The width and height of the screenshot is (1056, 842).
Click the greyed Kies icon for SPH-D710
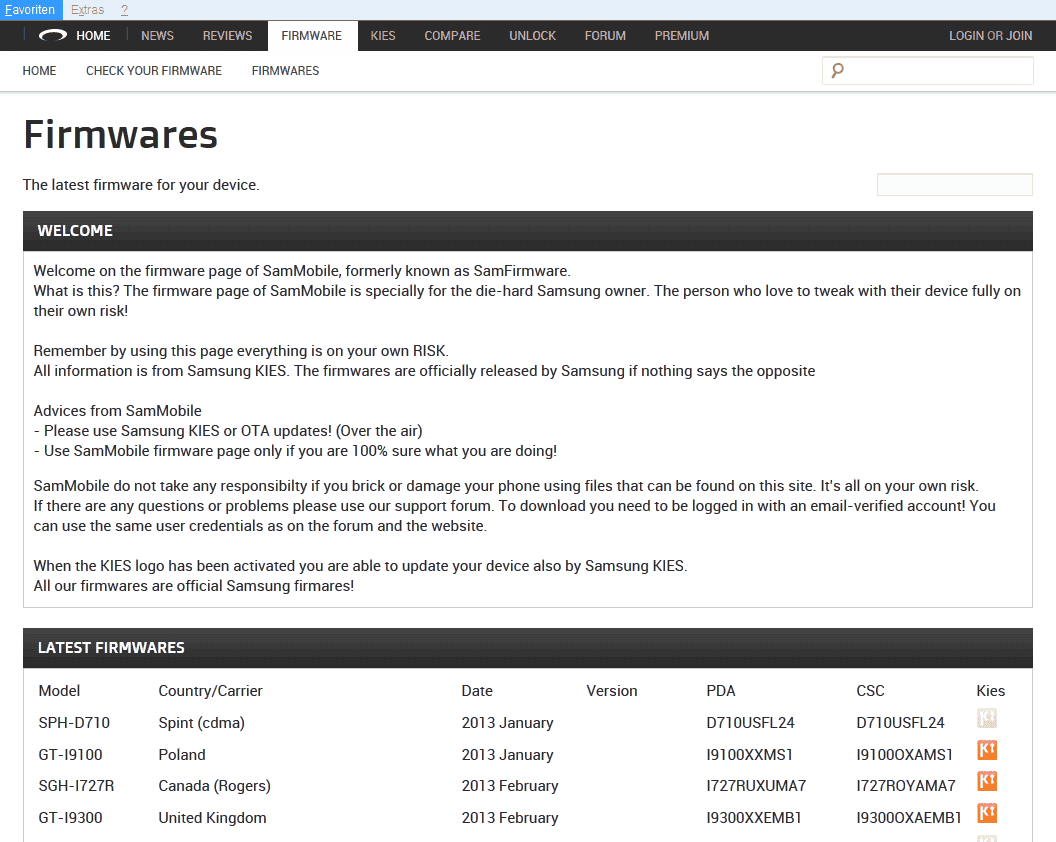click(x=987, y=718)
